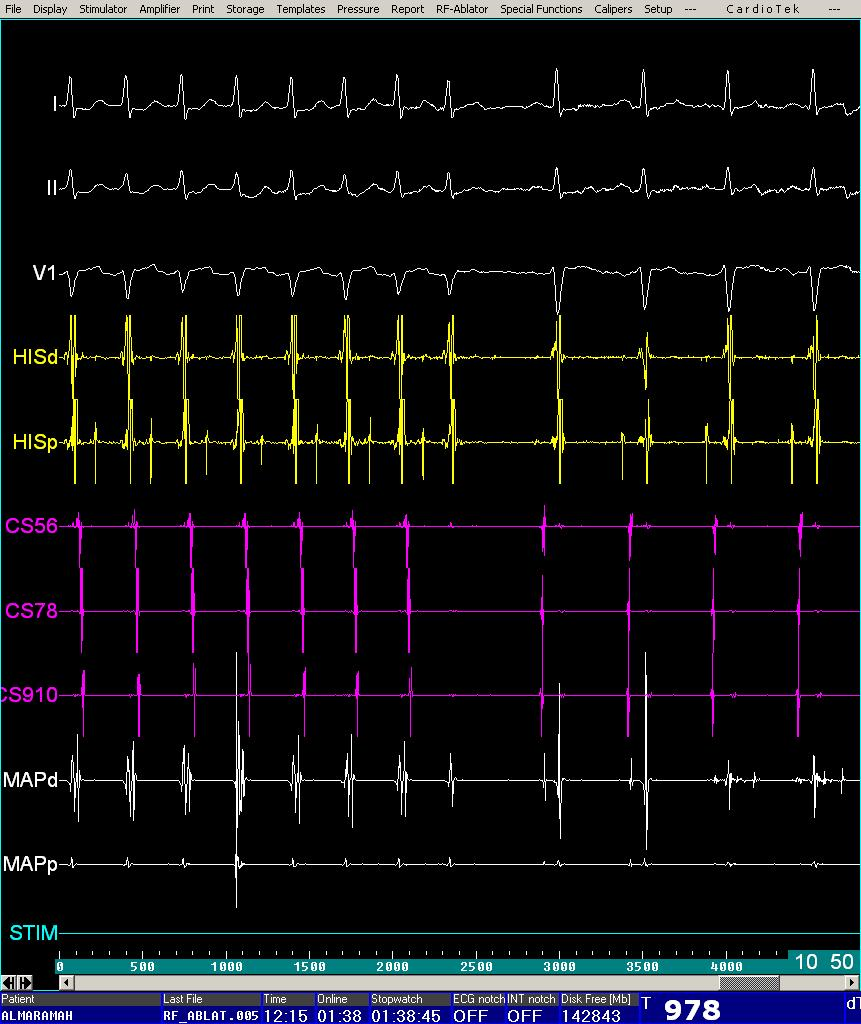Click the last file RF_ABLAT.005

tap(211, 1016)
